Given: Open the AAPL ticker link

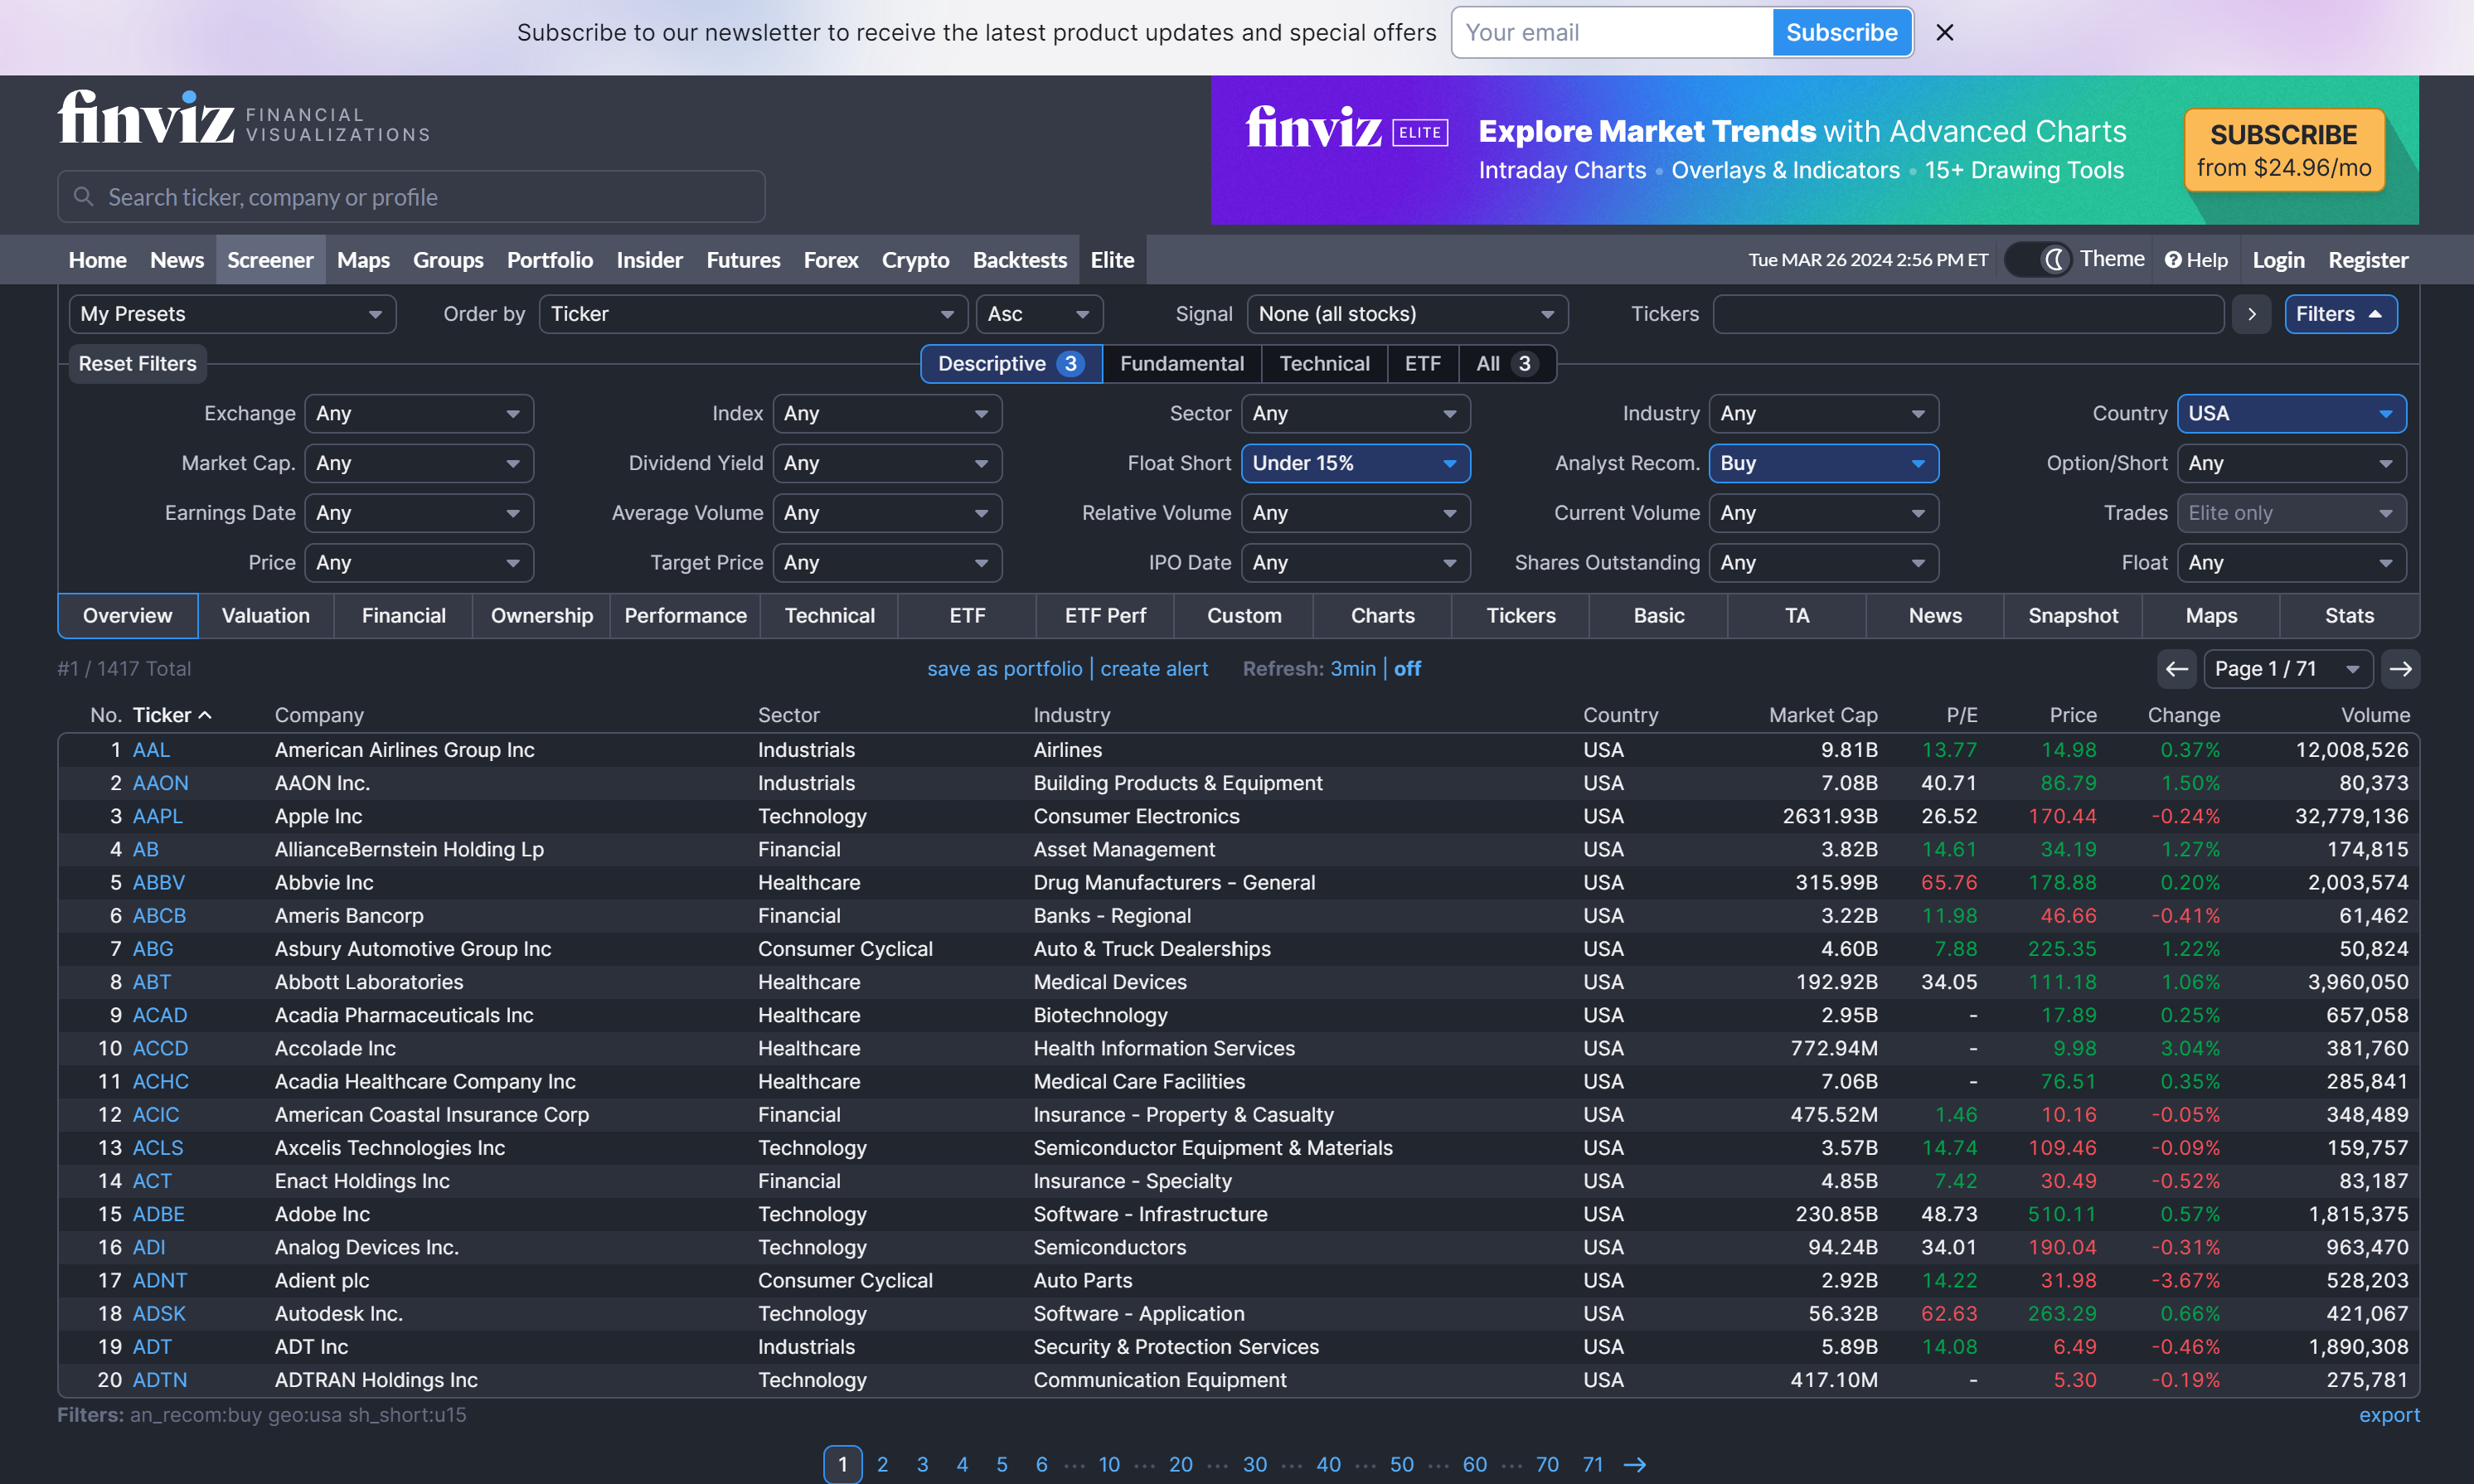Looking at the screenshot, I should point(158,816).
